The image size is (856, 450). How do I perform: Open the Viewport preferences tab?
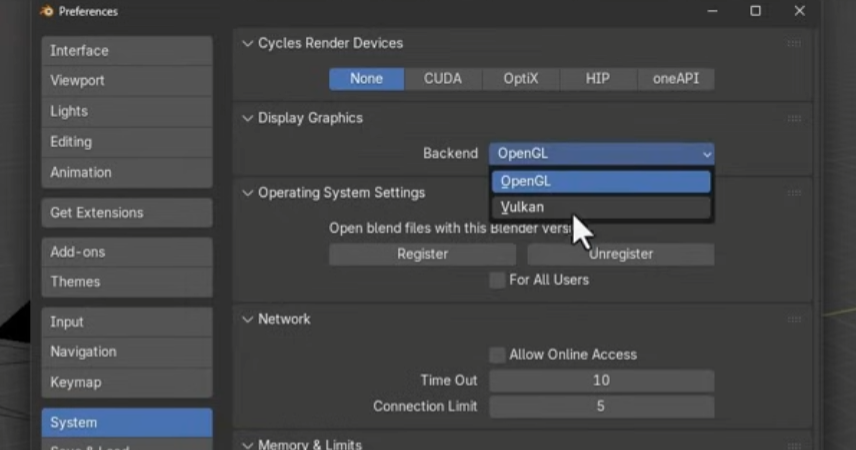(x=127, y=81)
